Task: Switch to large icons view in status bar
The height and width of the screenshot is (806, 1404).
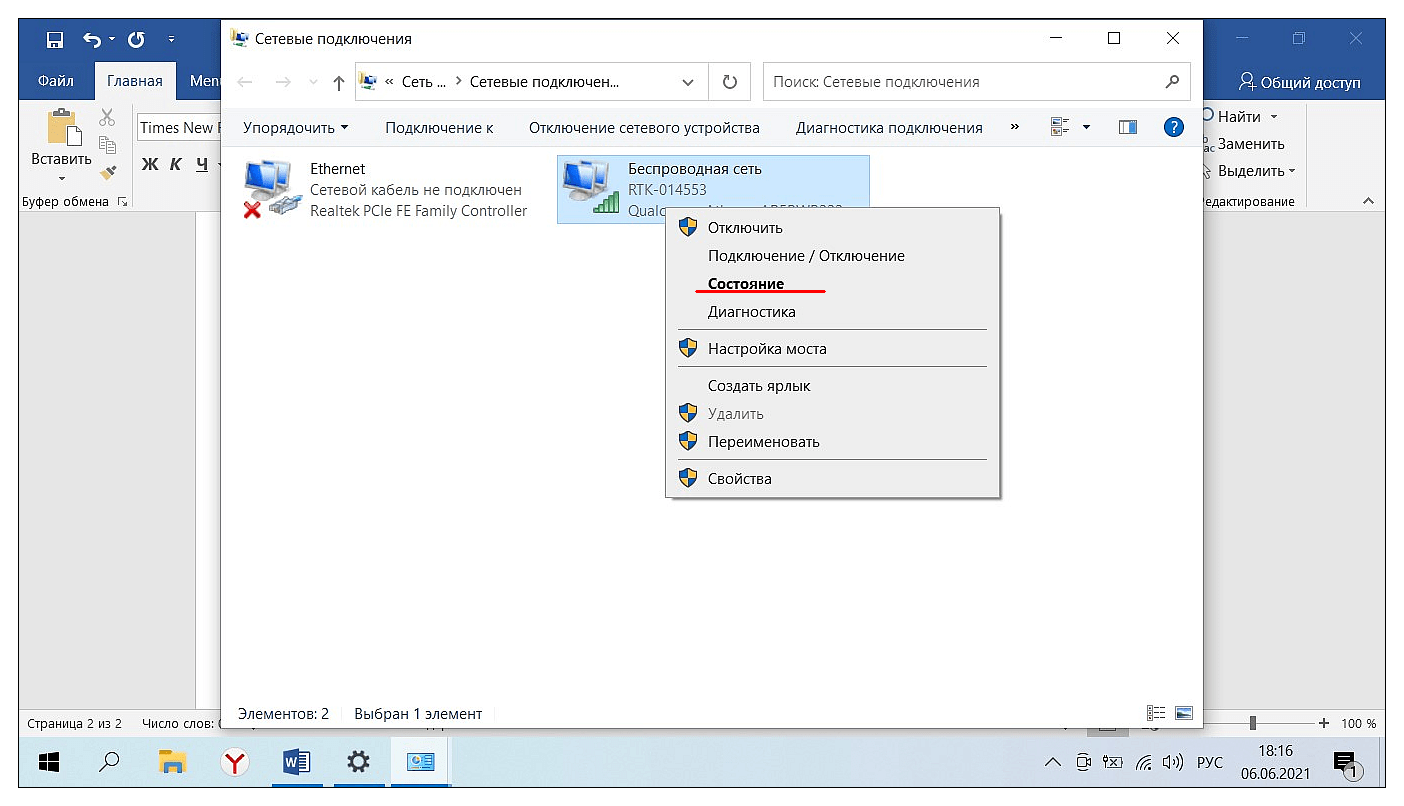Action: [x=1184, y=713]
